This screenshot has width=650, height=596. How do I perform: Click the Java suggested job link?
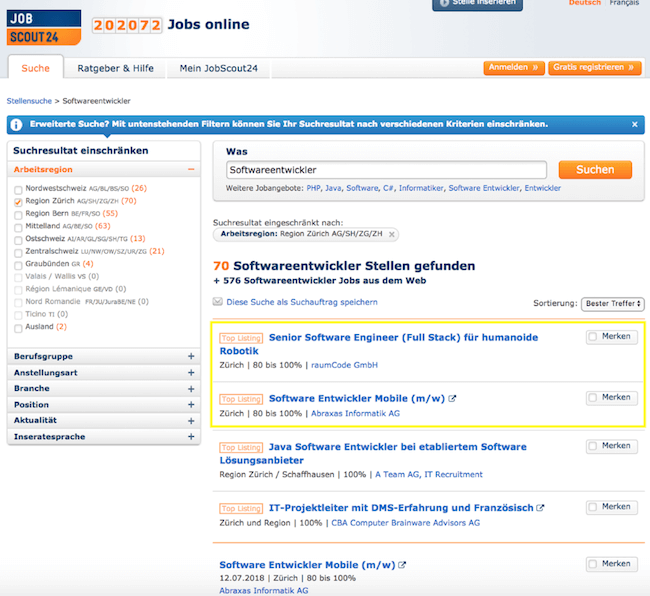333,188
